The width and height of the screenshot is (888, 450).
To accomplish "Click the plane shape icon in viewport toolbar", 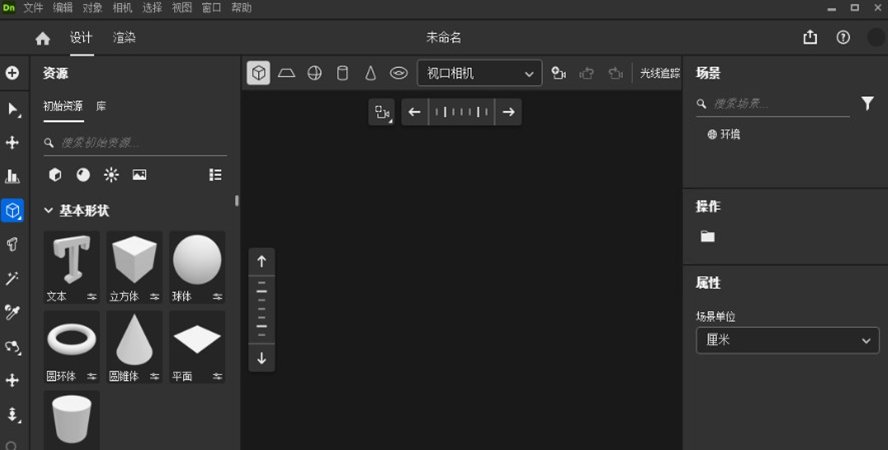I will coord(287,73).
